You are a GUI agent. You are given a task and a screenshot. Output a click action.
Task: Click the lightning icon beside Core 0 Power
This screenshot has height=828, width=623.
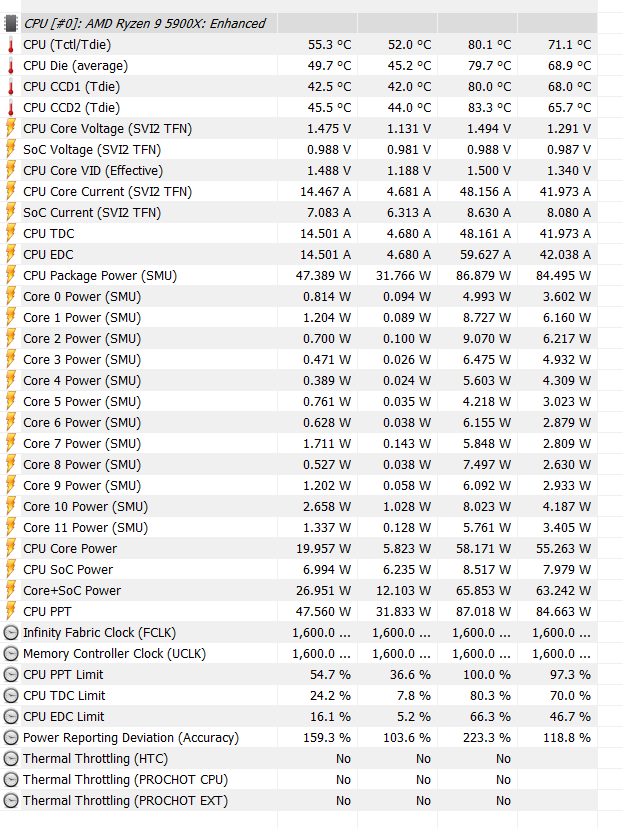click(x=11, y=296)
